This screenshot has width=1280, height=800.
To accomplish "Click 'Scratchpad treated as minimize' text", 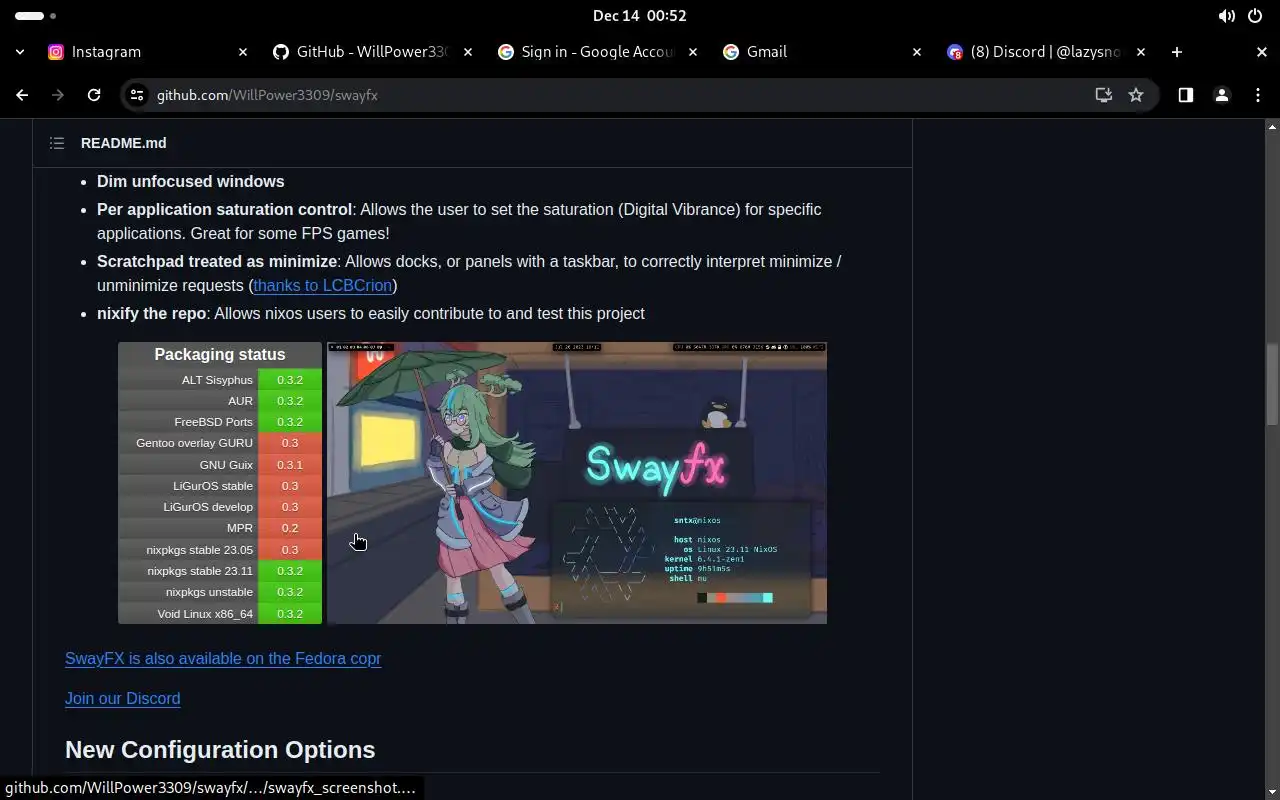I will click(217, 261).
